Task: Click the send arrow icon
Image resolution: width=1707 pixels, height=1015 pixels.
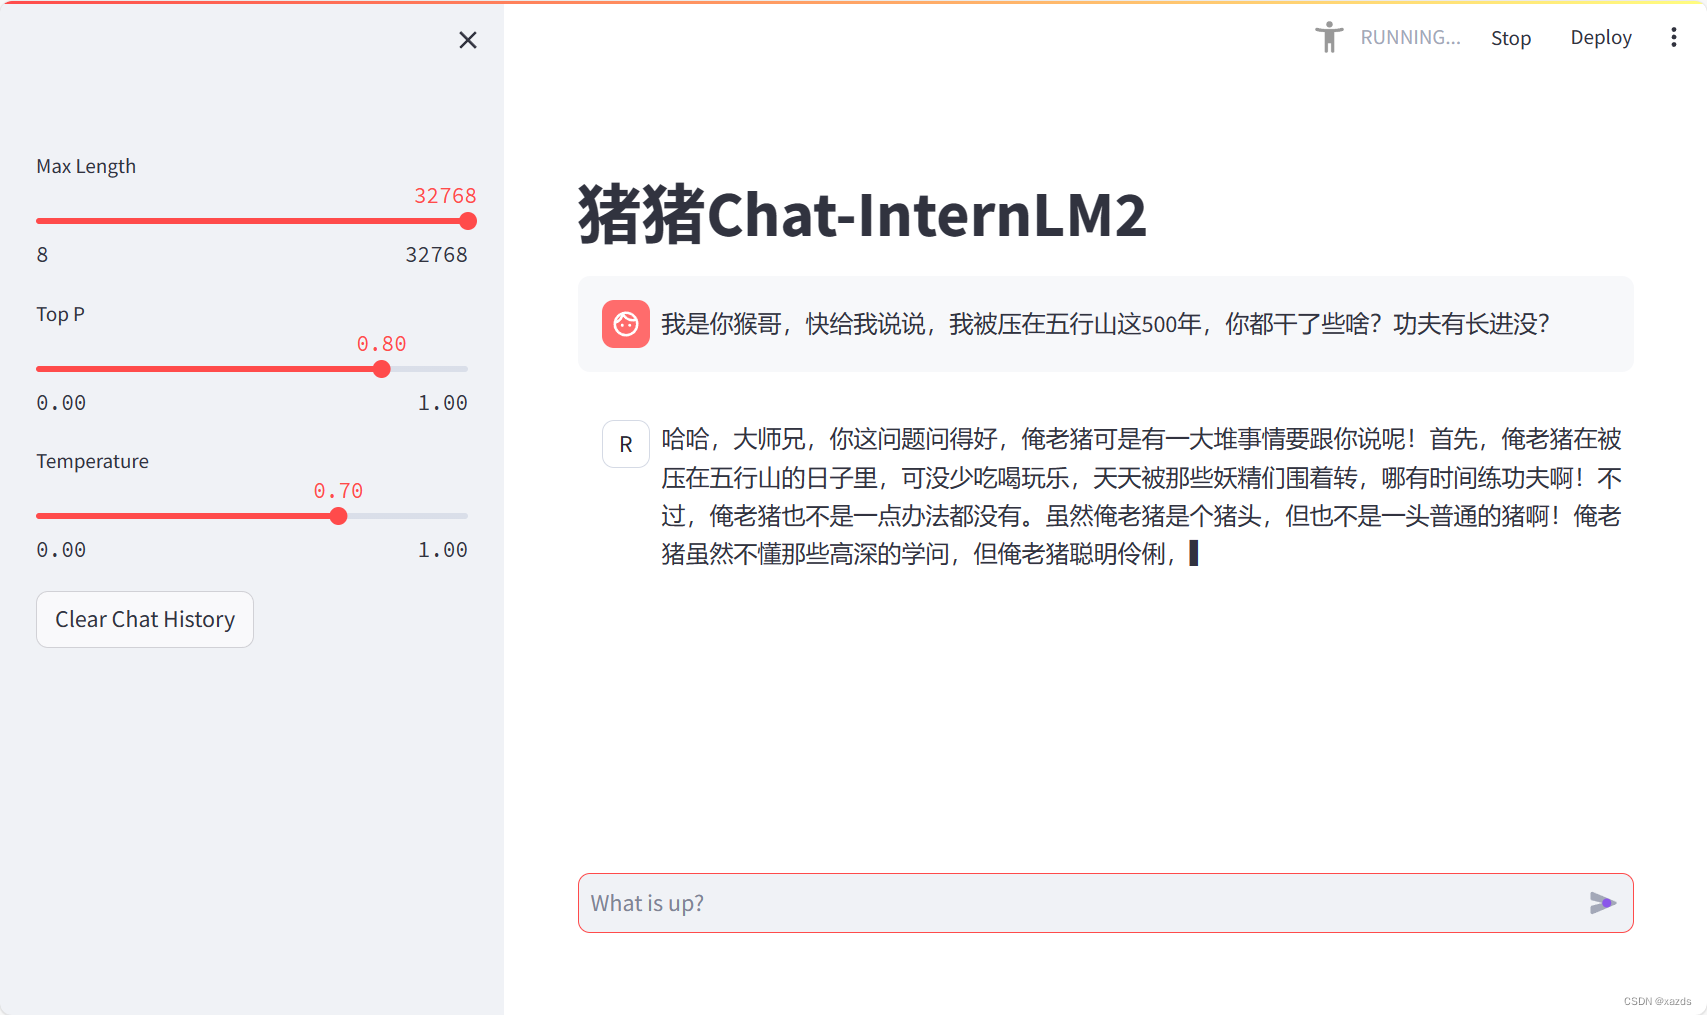Action: 1602,903
